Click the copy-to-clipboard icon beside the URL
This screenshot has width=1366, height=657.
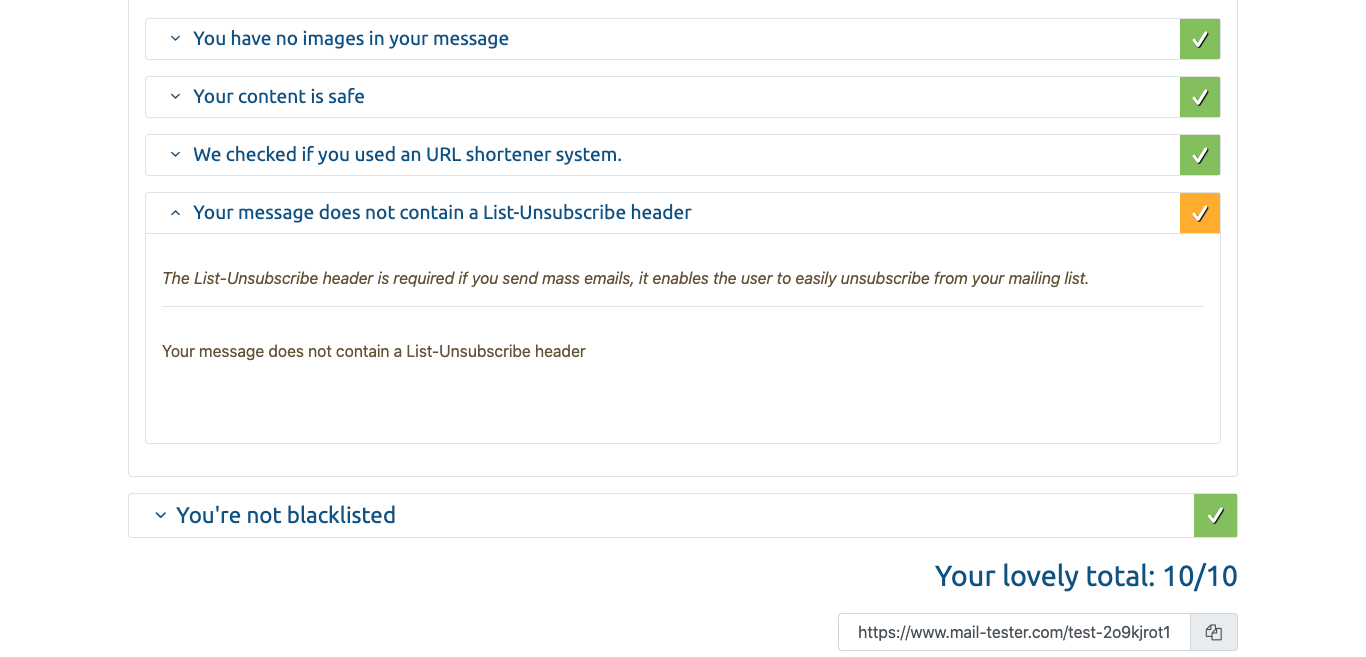click(1214, 632)
